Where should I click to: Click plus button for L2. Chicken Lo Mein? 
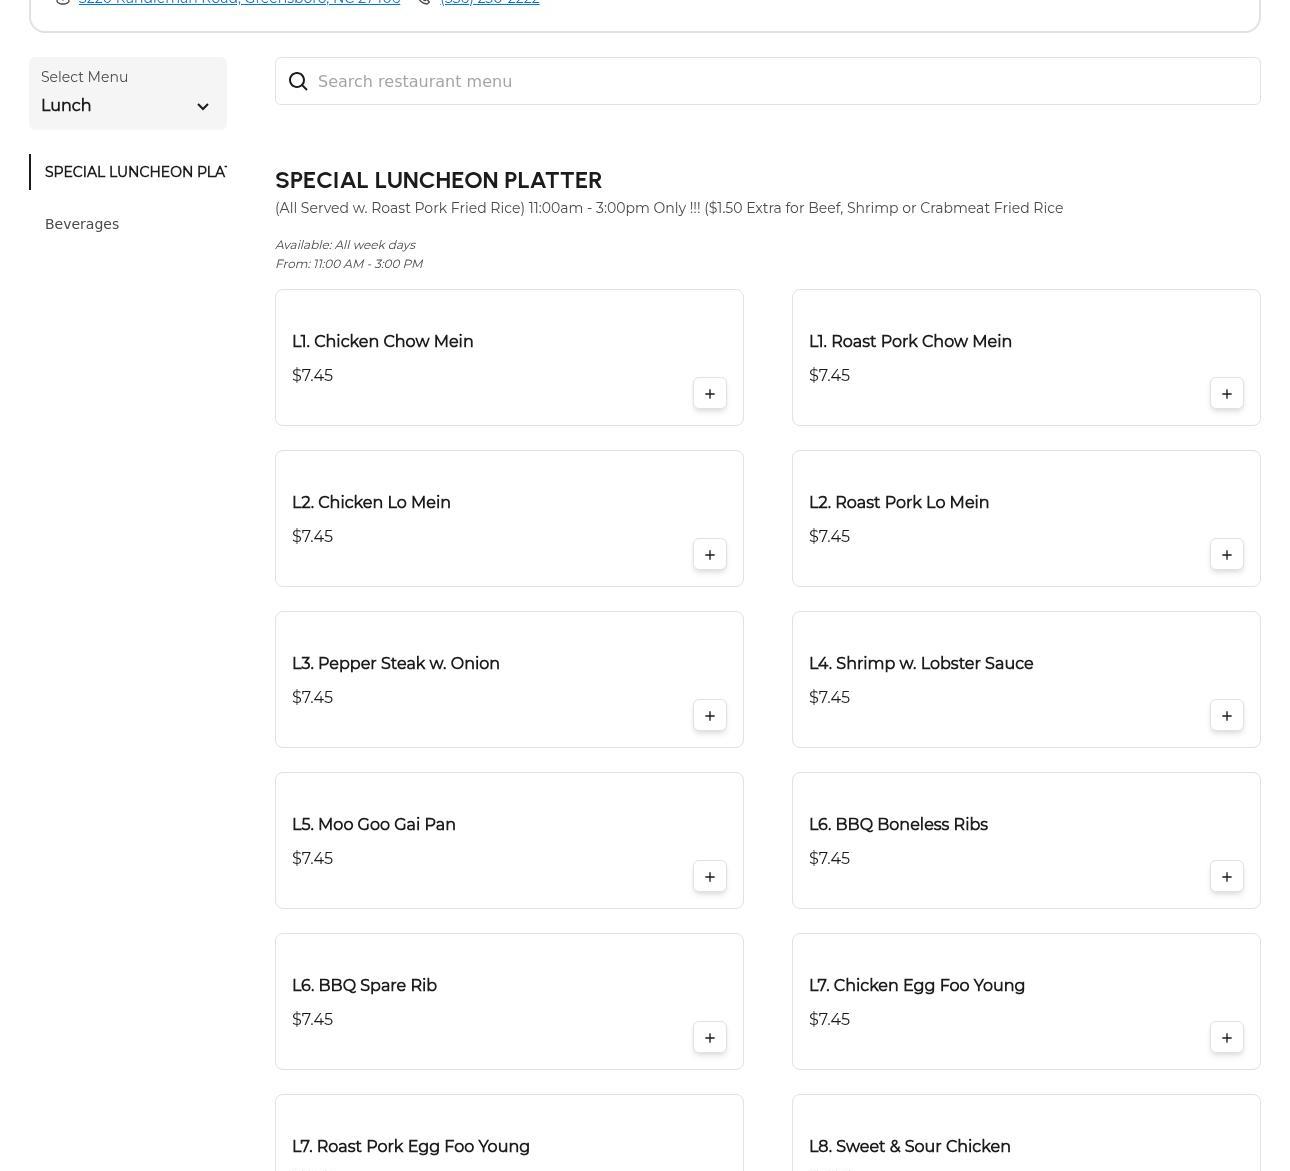pos(709,555)
